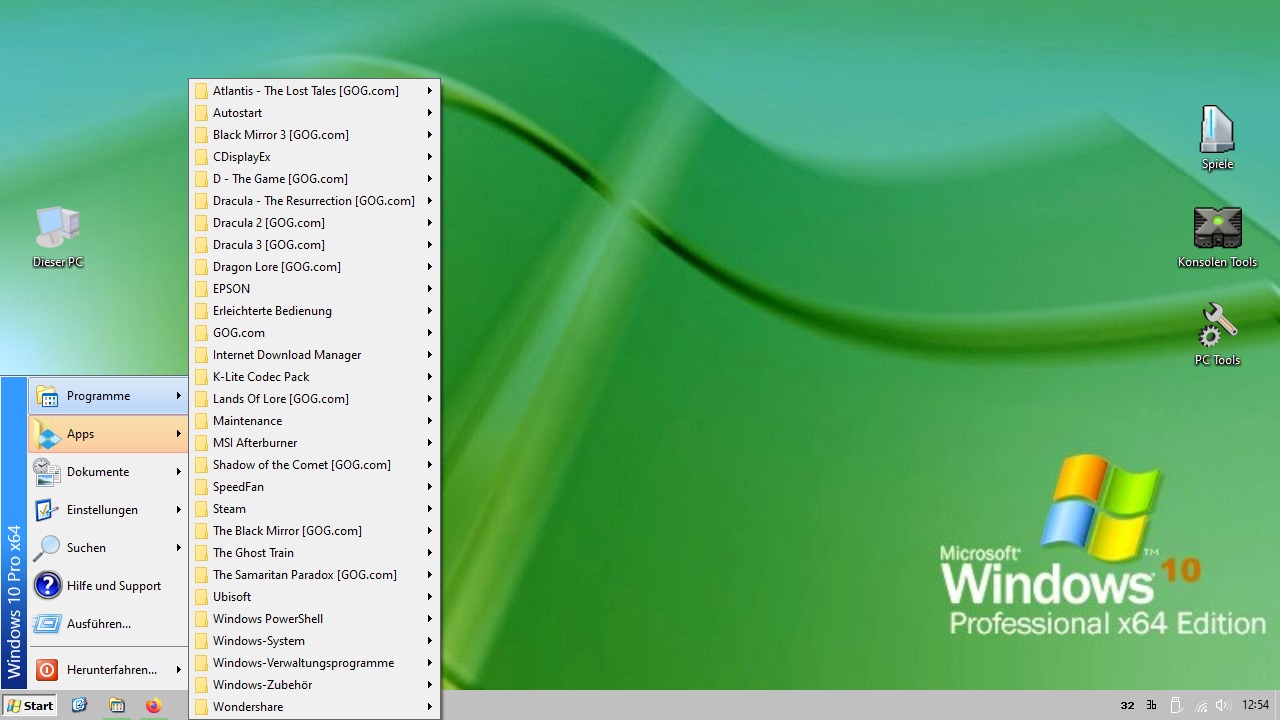Open The Black Mirror [GOG.com]
1280x720 pixels.
pyautogui.click(x=314, y=531)
